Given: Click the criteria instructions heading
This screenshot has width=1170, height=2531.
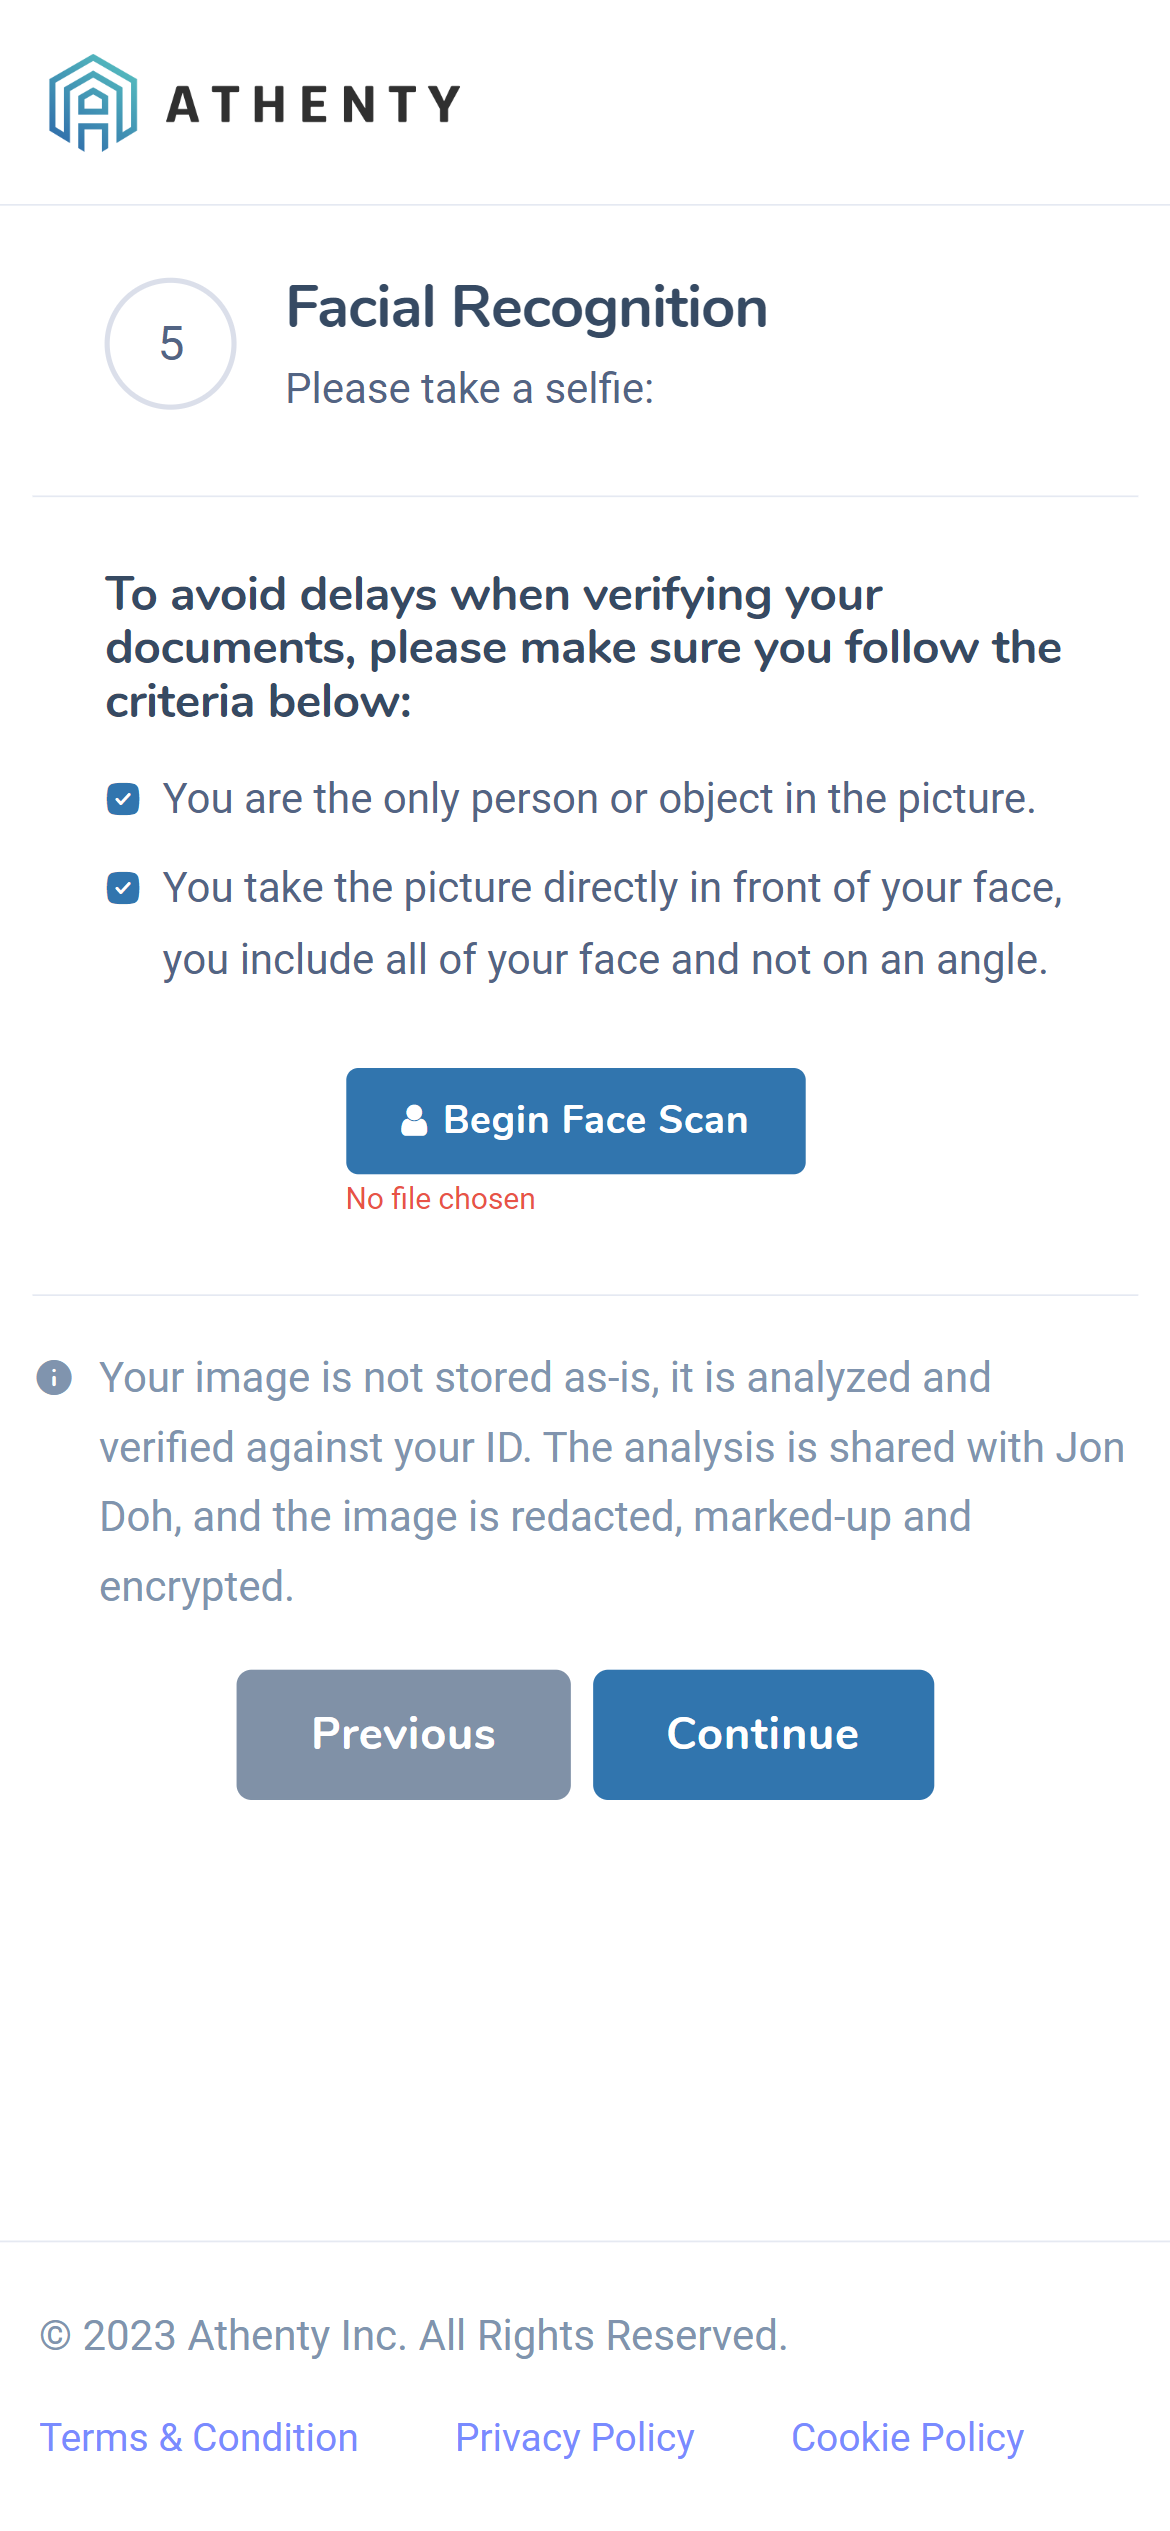Looking at the screenshot, I should (584, 647).
